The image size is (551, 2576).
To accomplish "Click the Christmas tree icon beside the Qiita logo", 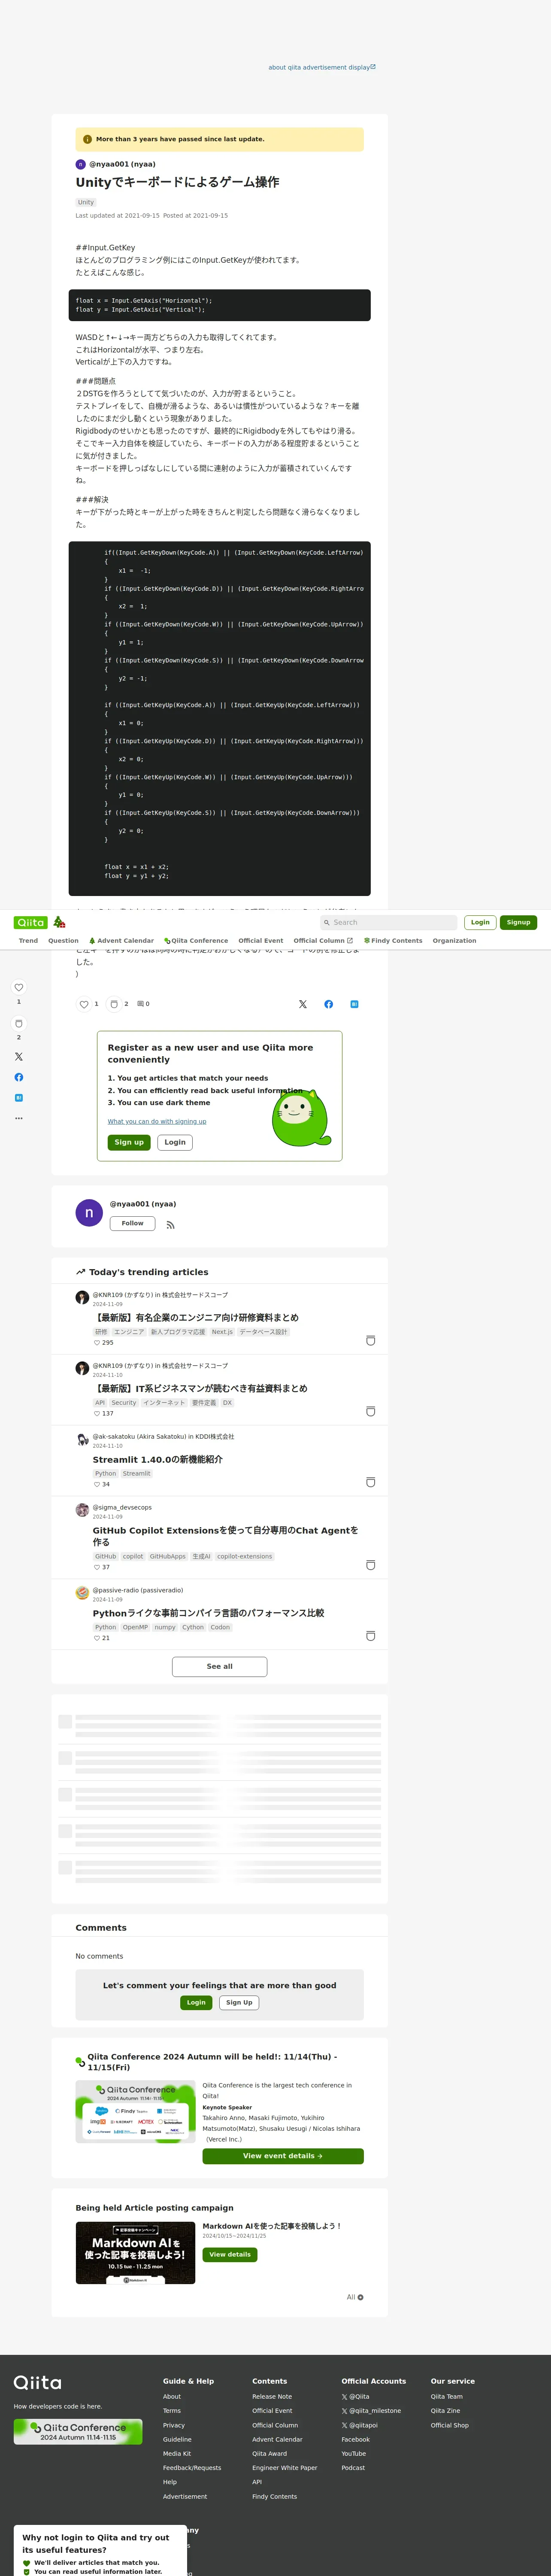I will pyautogui.click(x=59, y=922).
